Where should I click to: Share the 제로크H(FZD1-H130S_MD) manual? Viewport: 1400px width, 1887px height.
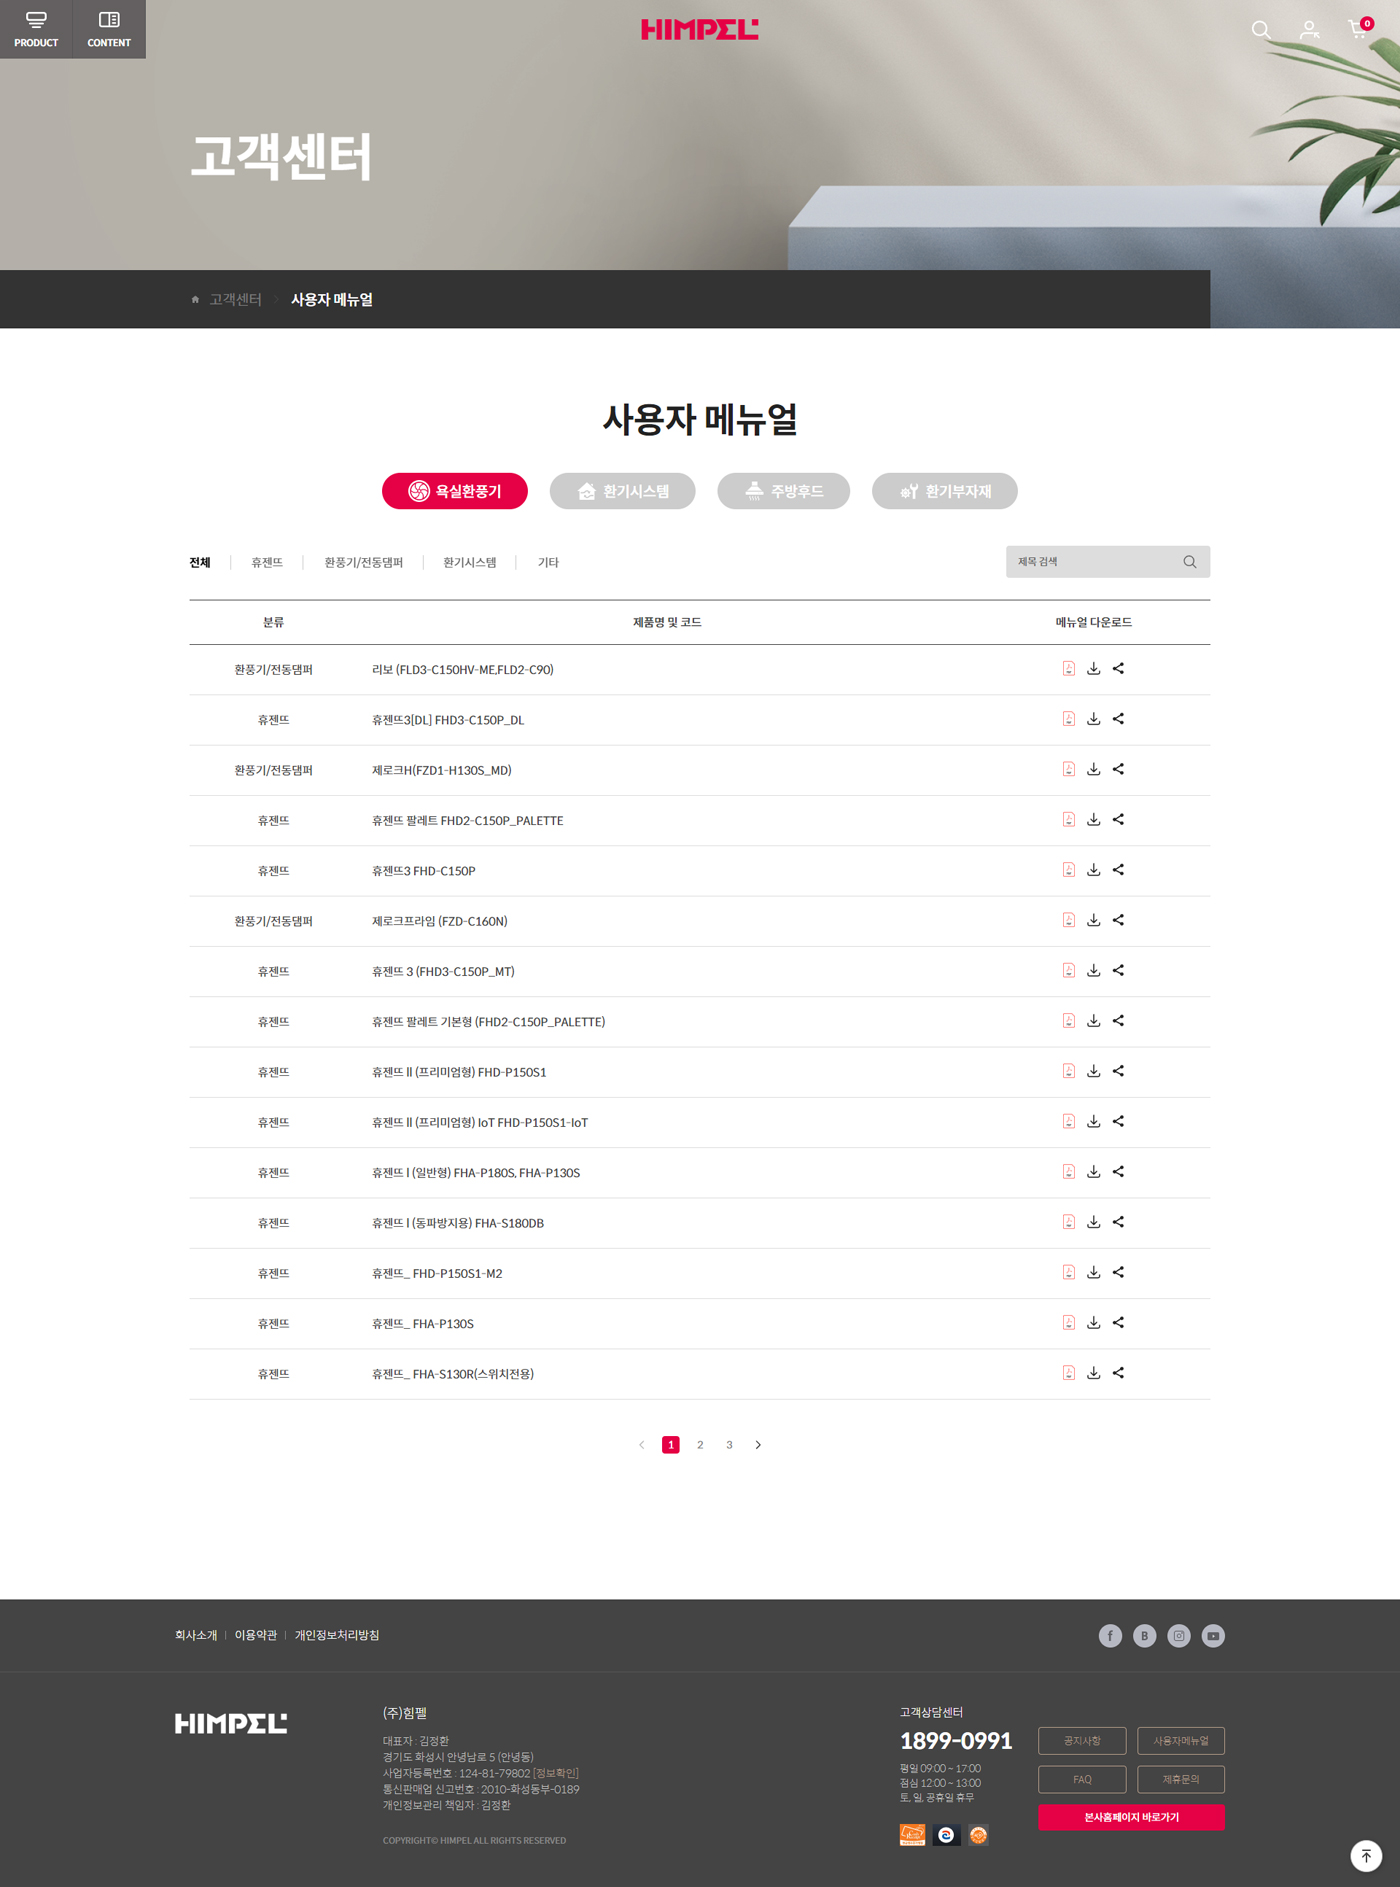pos(1118,770)
